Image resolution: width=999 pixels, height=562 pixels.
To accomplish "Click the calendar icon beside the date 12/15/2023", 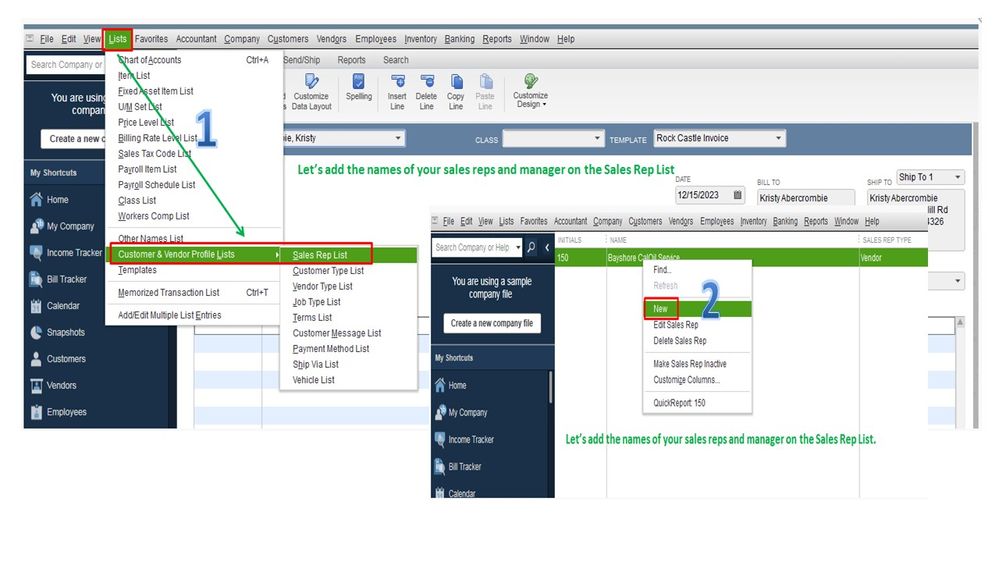I will point(737,195).
